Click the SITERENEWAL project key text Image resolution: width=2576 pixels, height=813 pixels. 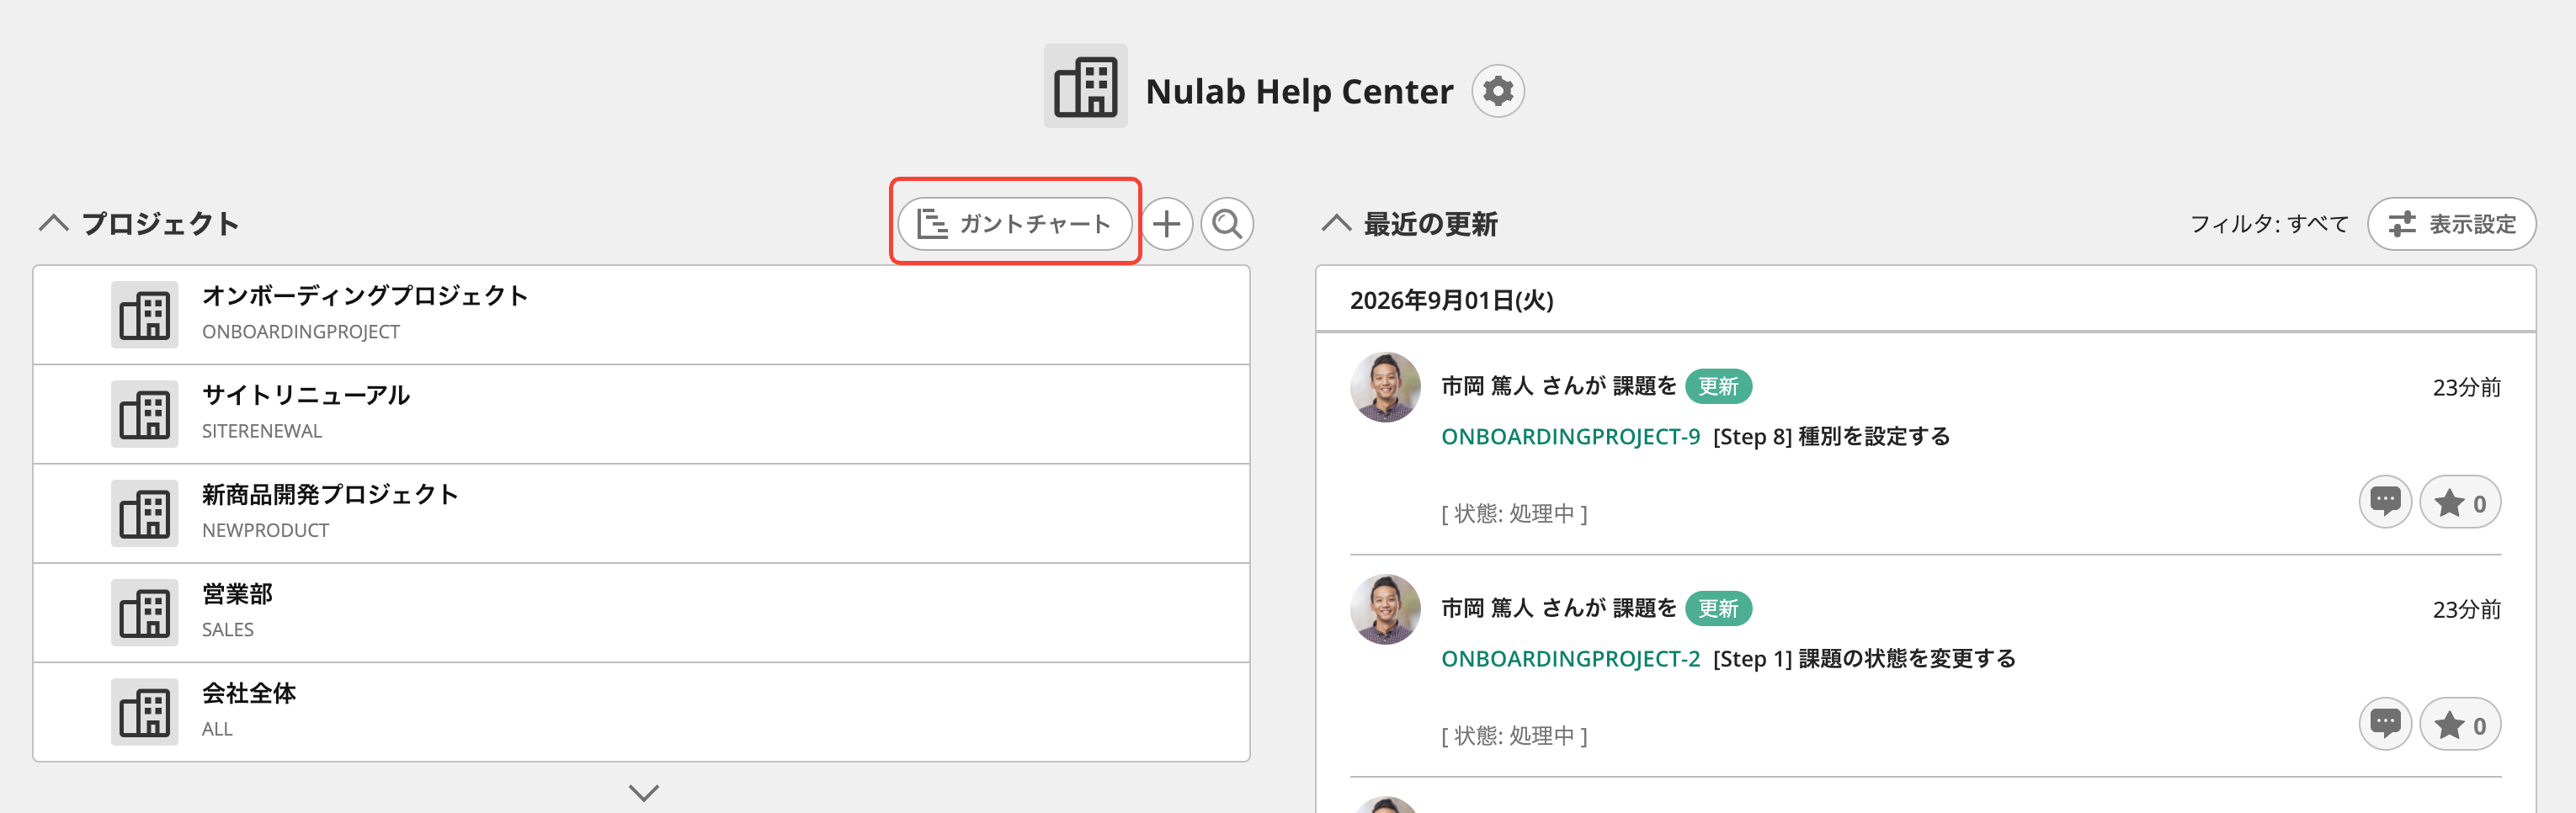point(262,431)
